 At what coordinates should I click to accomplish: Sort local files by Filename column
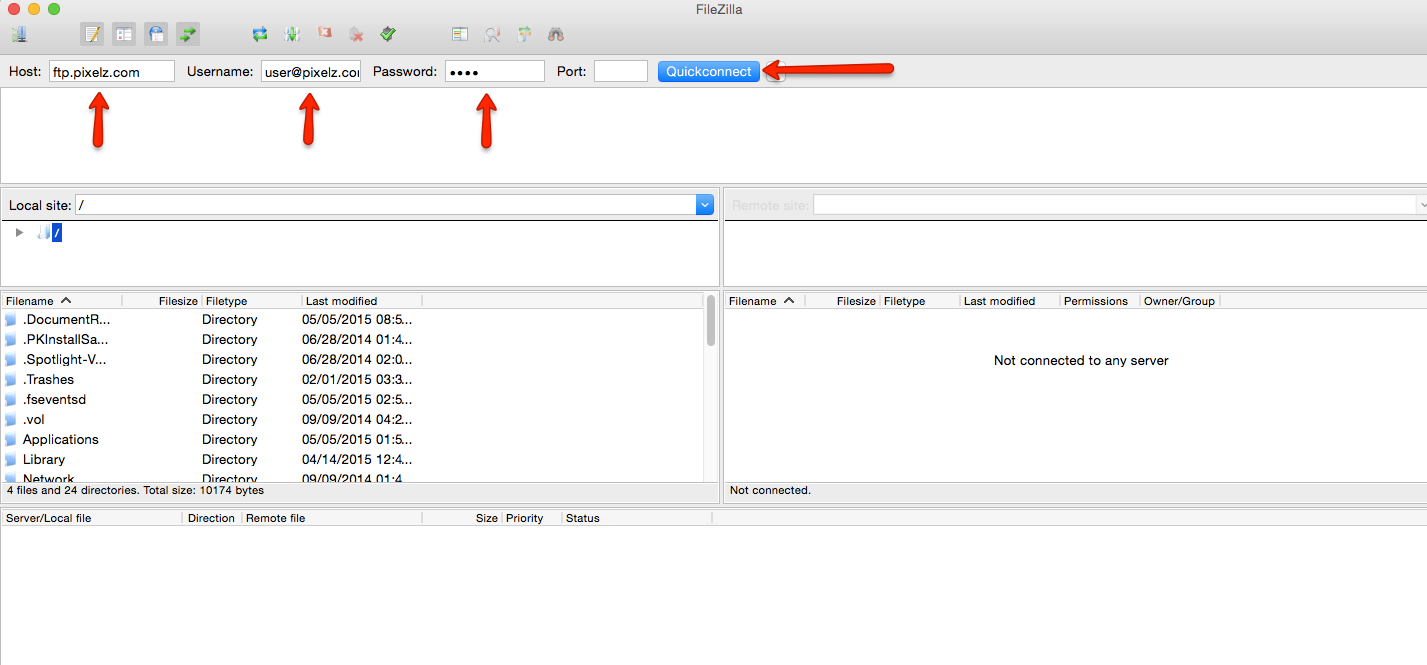pos(62,301)
